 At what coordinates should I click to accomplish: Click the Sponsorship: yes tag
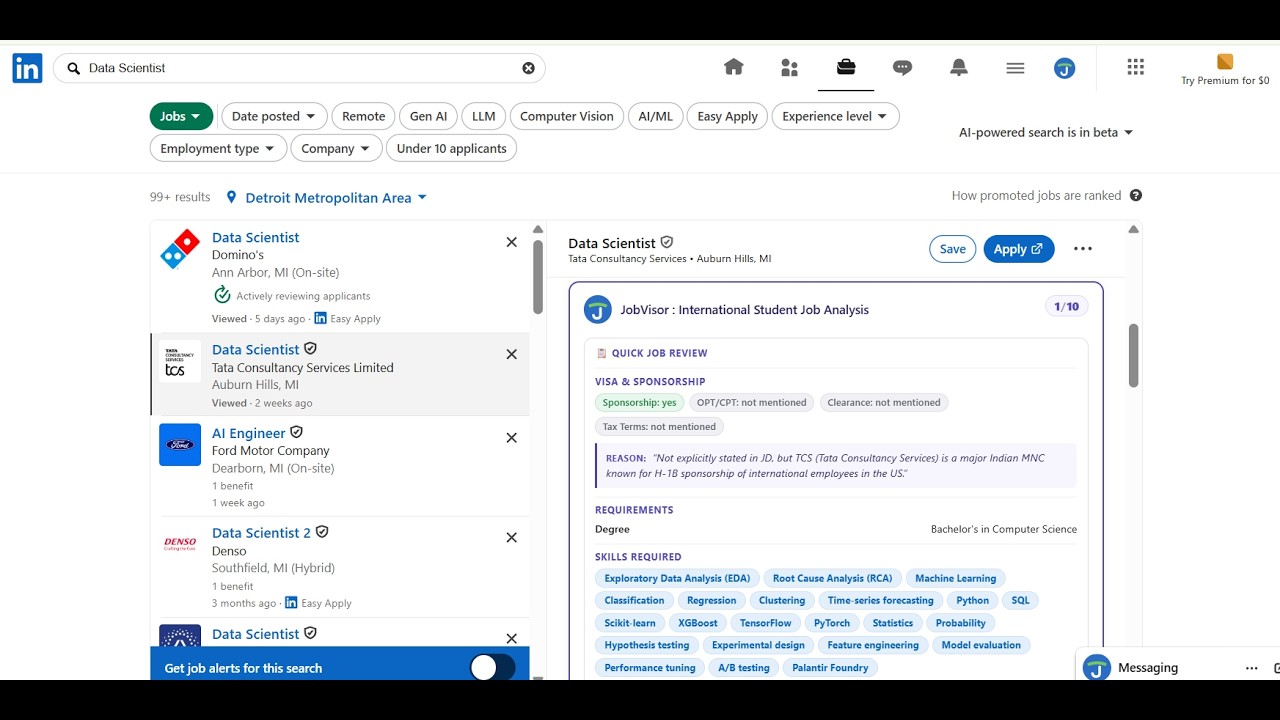click(x=639, y=403)
